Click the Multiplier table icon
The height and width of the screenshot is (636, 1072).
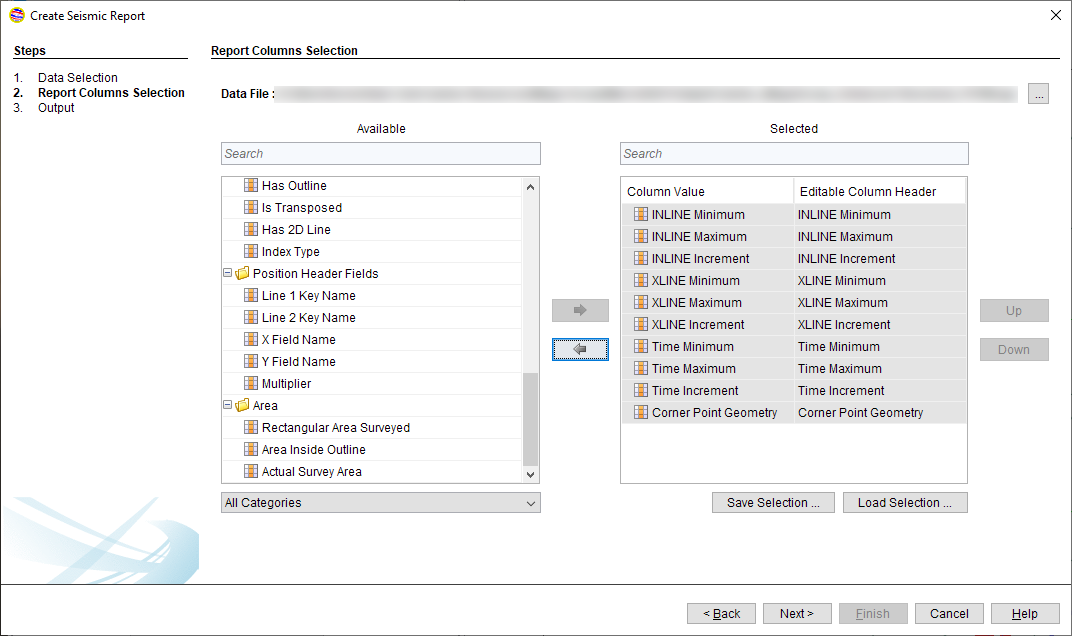[x=251, y=383]
